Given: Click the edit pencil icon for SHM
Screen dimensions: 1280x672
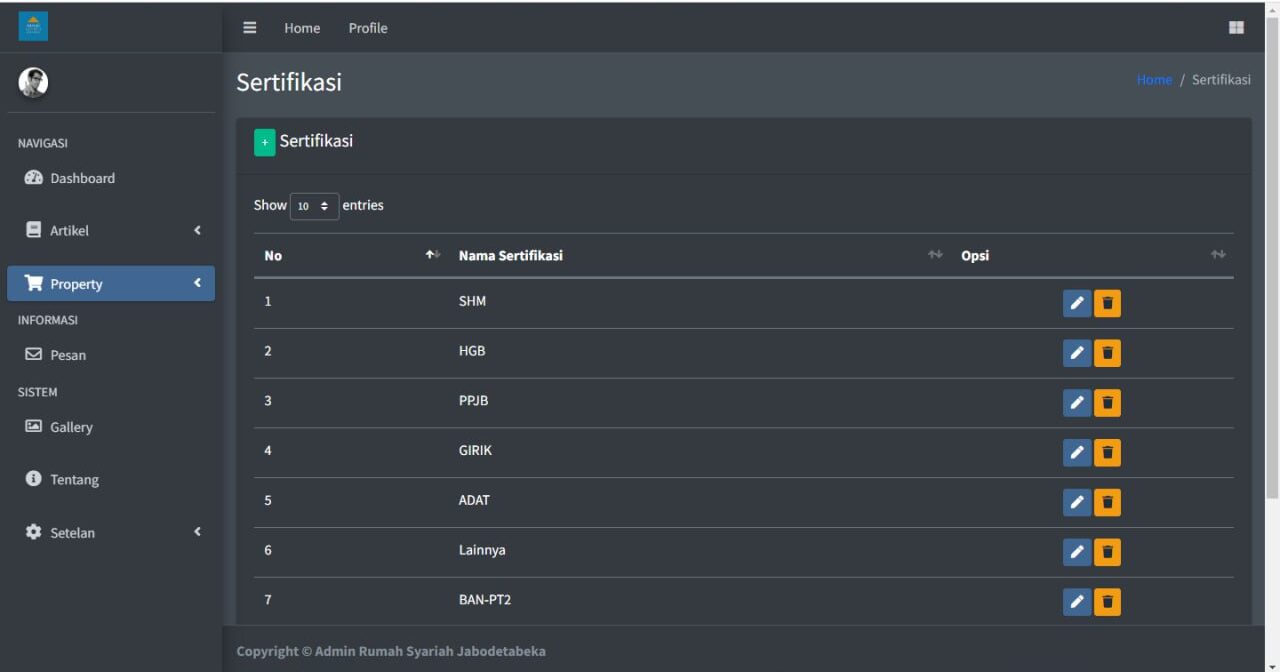Looking at the screenshot, I should pos(1076,303).
